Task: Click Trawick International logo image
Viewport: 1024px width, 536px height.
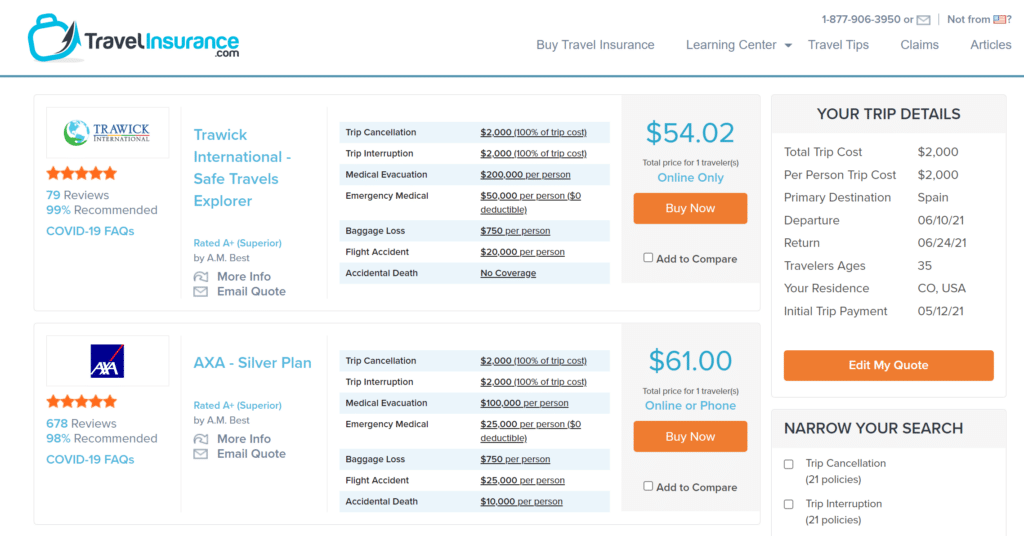Action: coord(107,132)
